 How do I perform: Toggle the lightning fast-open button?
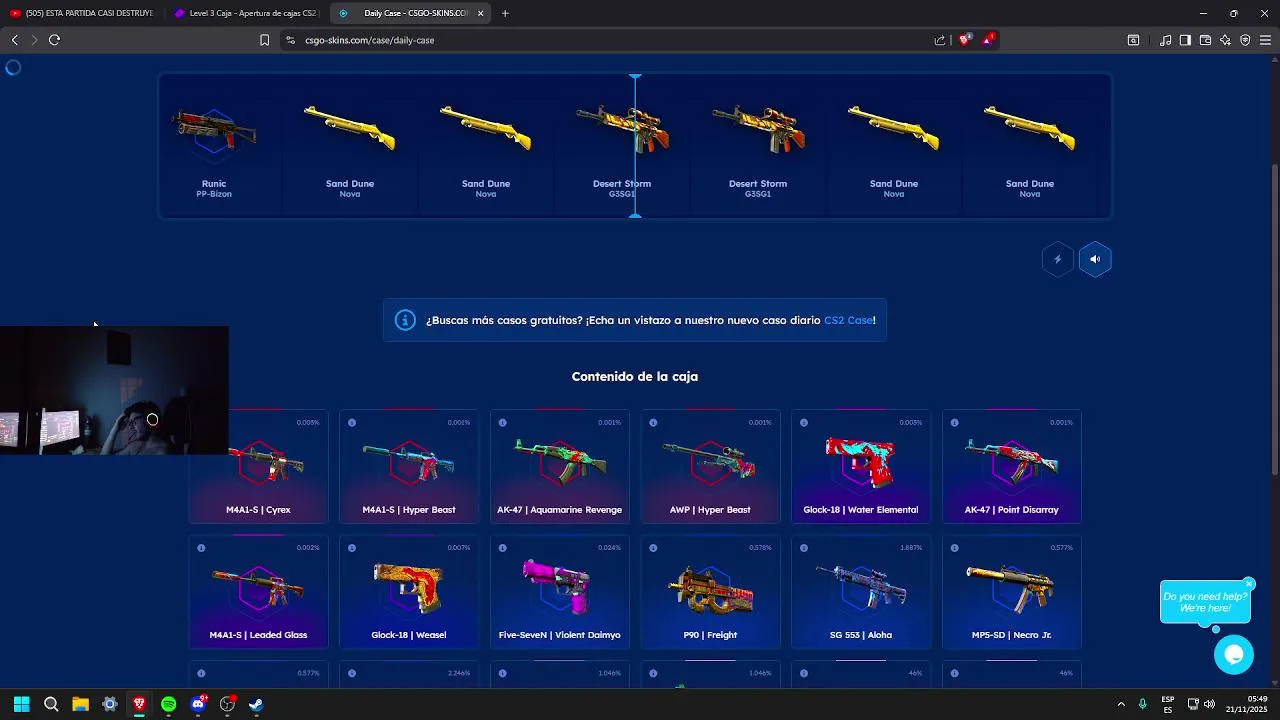click(1057, 259)
